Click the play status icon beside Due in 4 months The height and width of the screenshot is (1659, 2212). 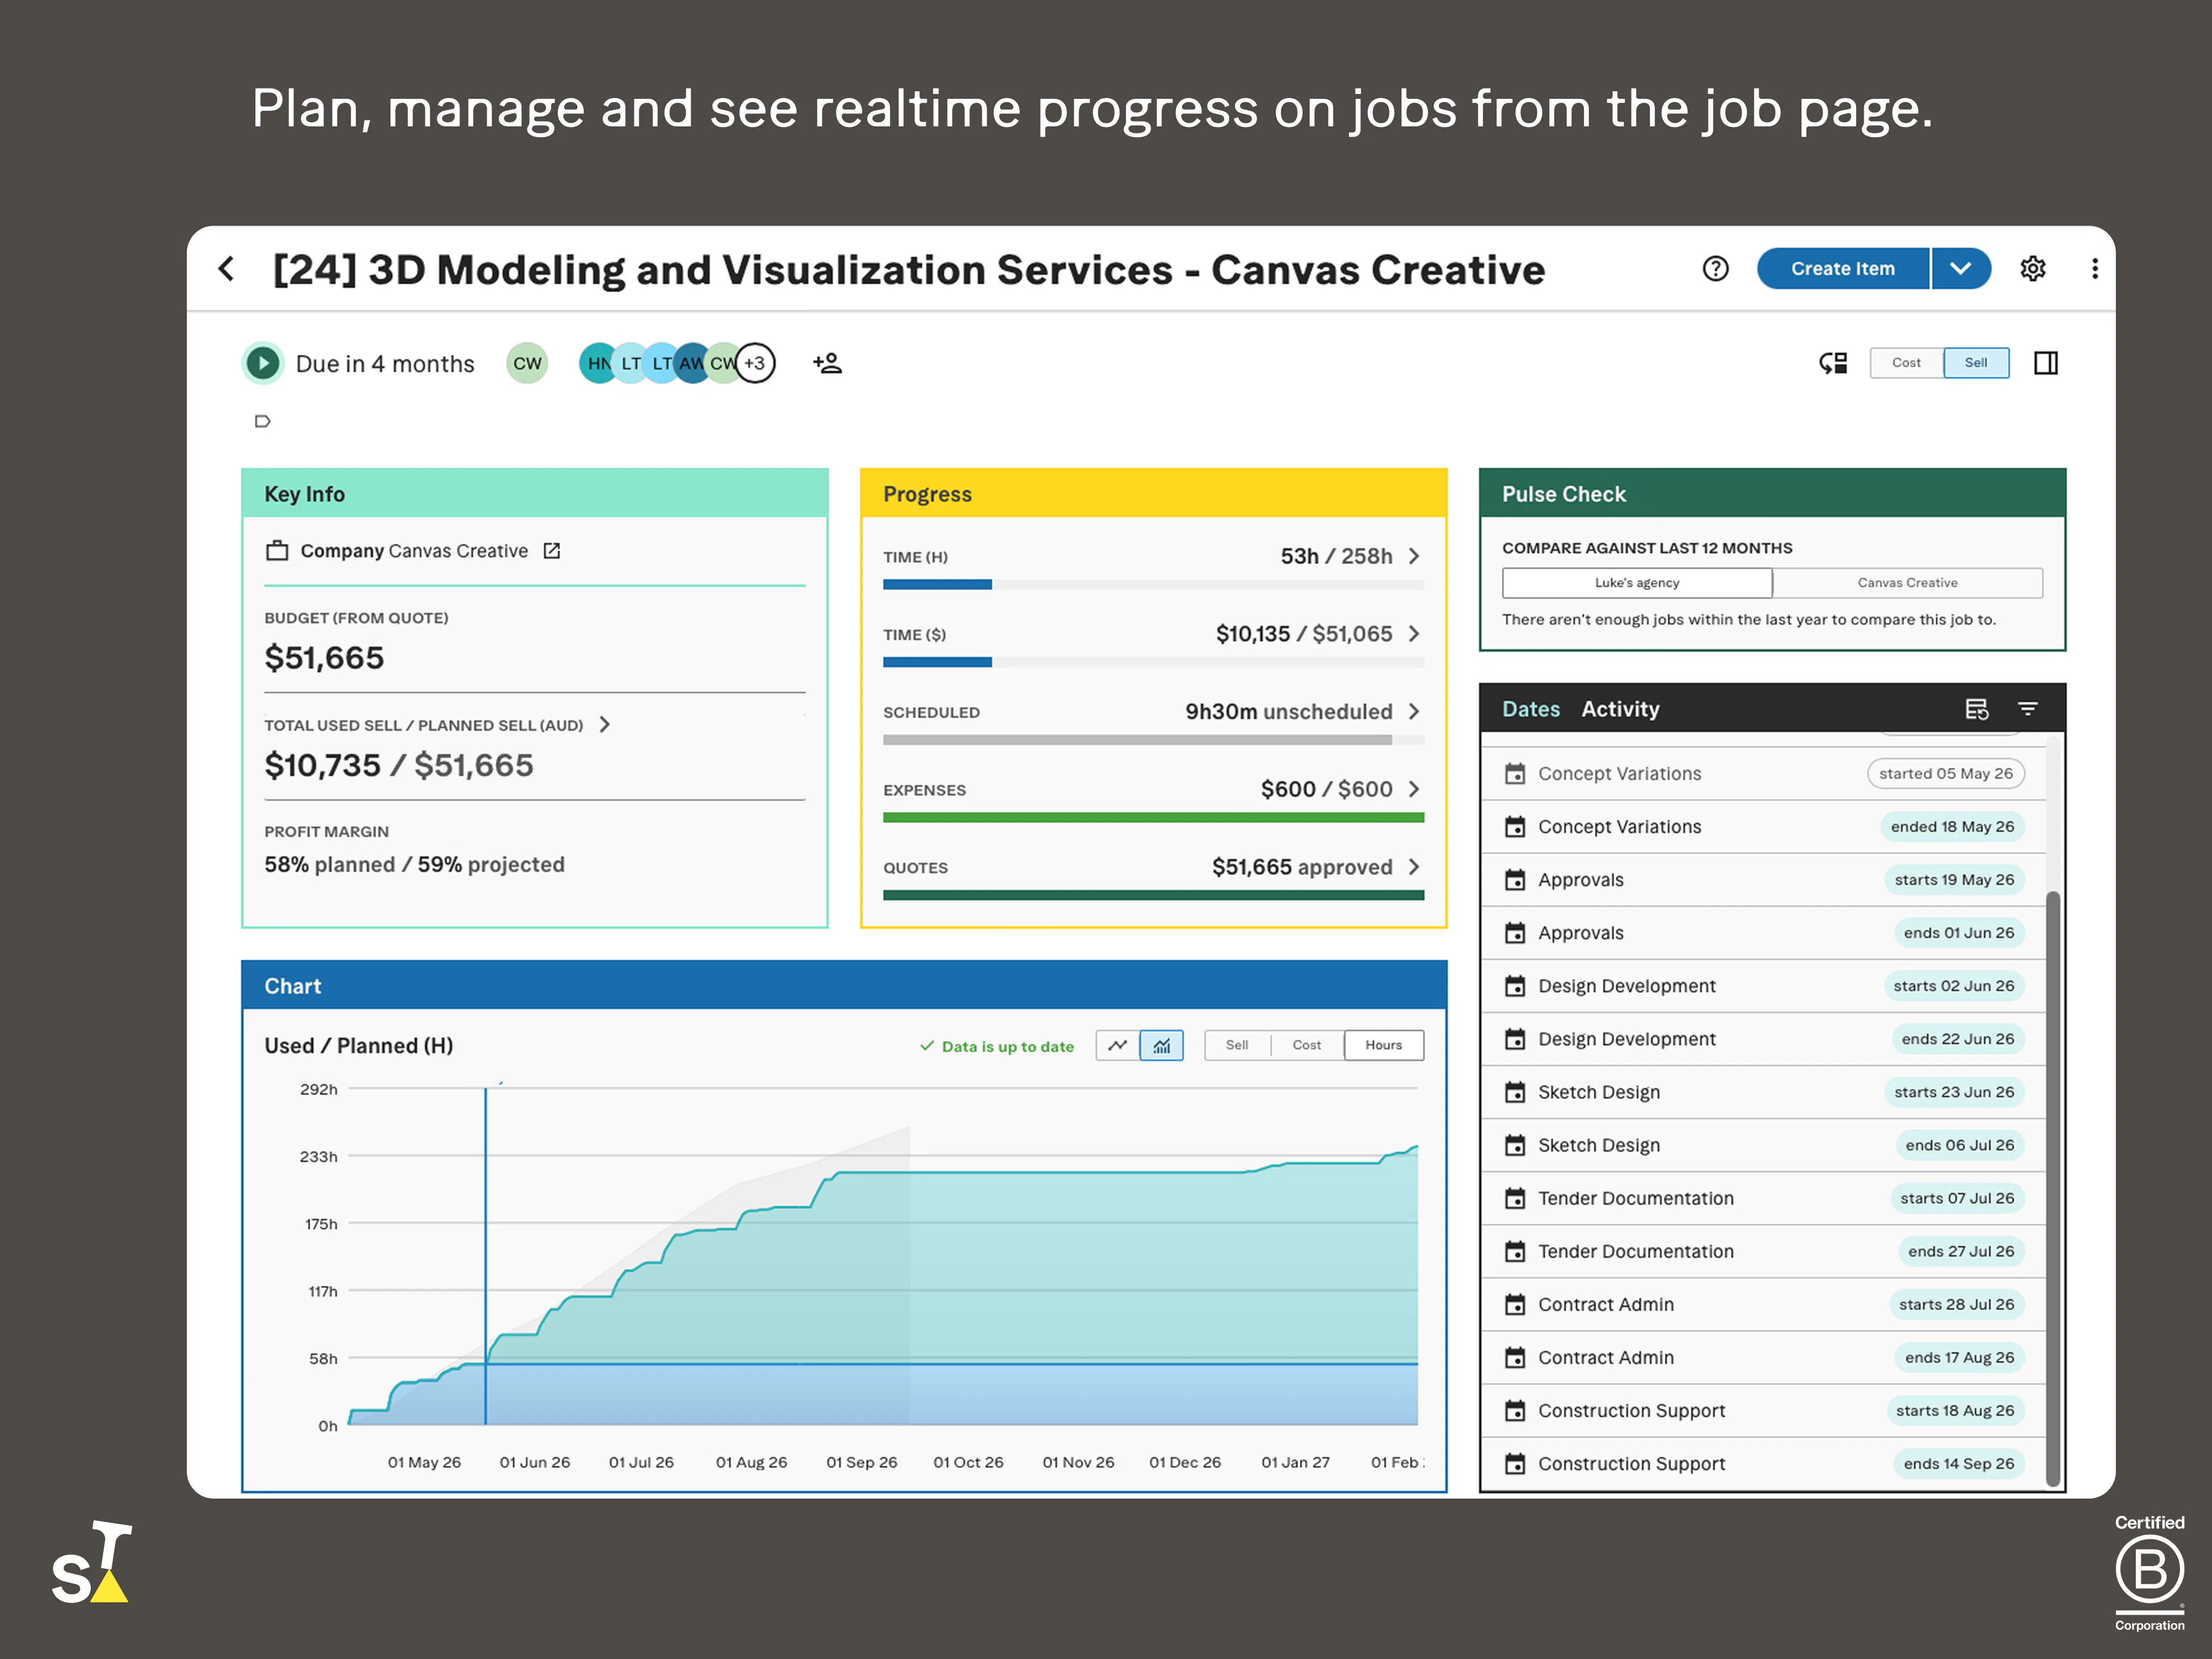[x=263, y=363]
